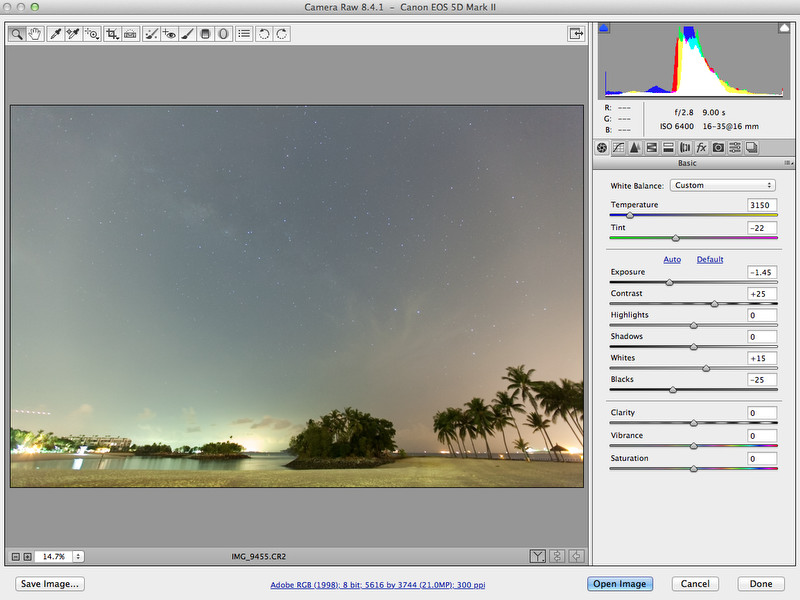Click the zoom out minus button
800x600 pixels.
tap(16, 557)
